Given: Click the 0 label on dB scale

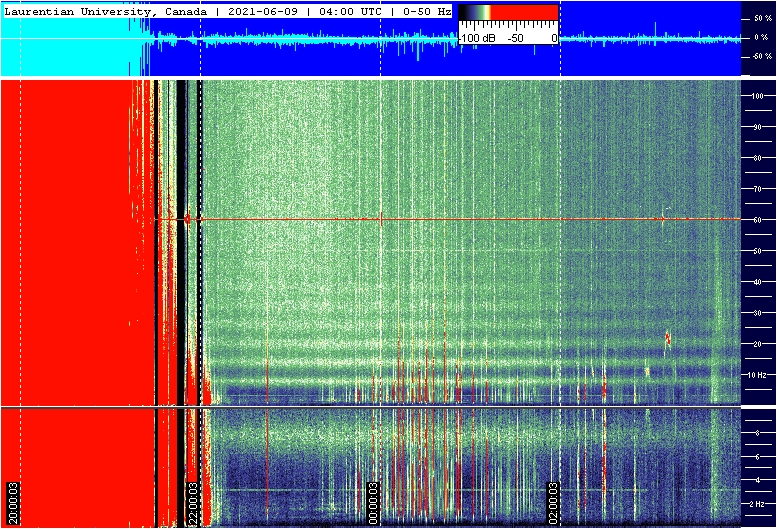Looking at the screenshot, I should (554, 38).
